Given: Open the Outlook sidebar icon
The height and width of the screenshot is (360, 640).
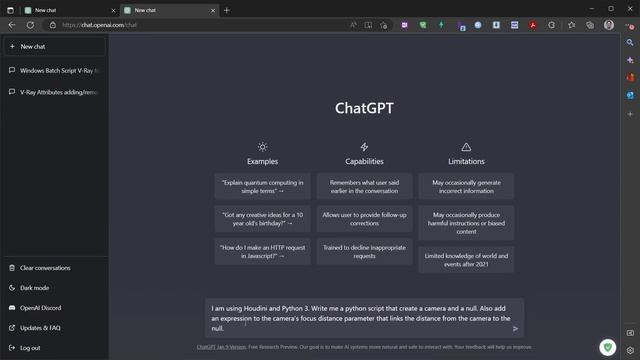Looking at the screenshot, I should 630,96.
